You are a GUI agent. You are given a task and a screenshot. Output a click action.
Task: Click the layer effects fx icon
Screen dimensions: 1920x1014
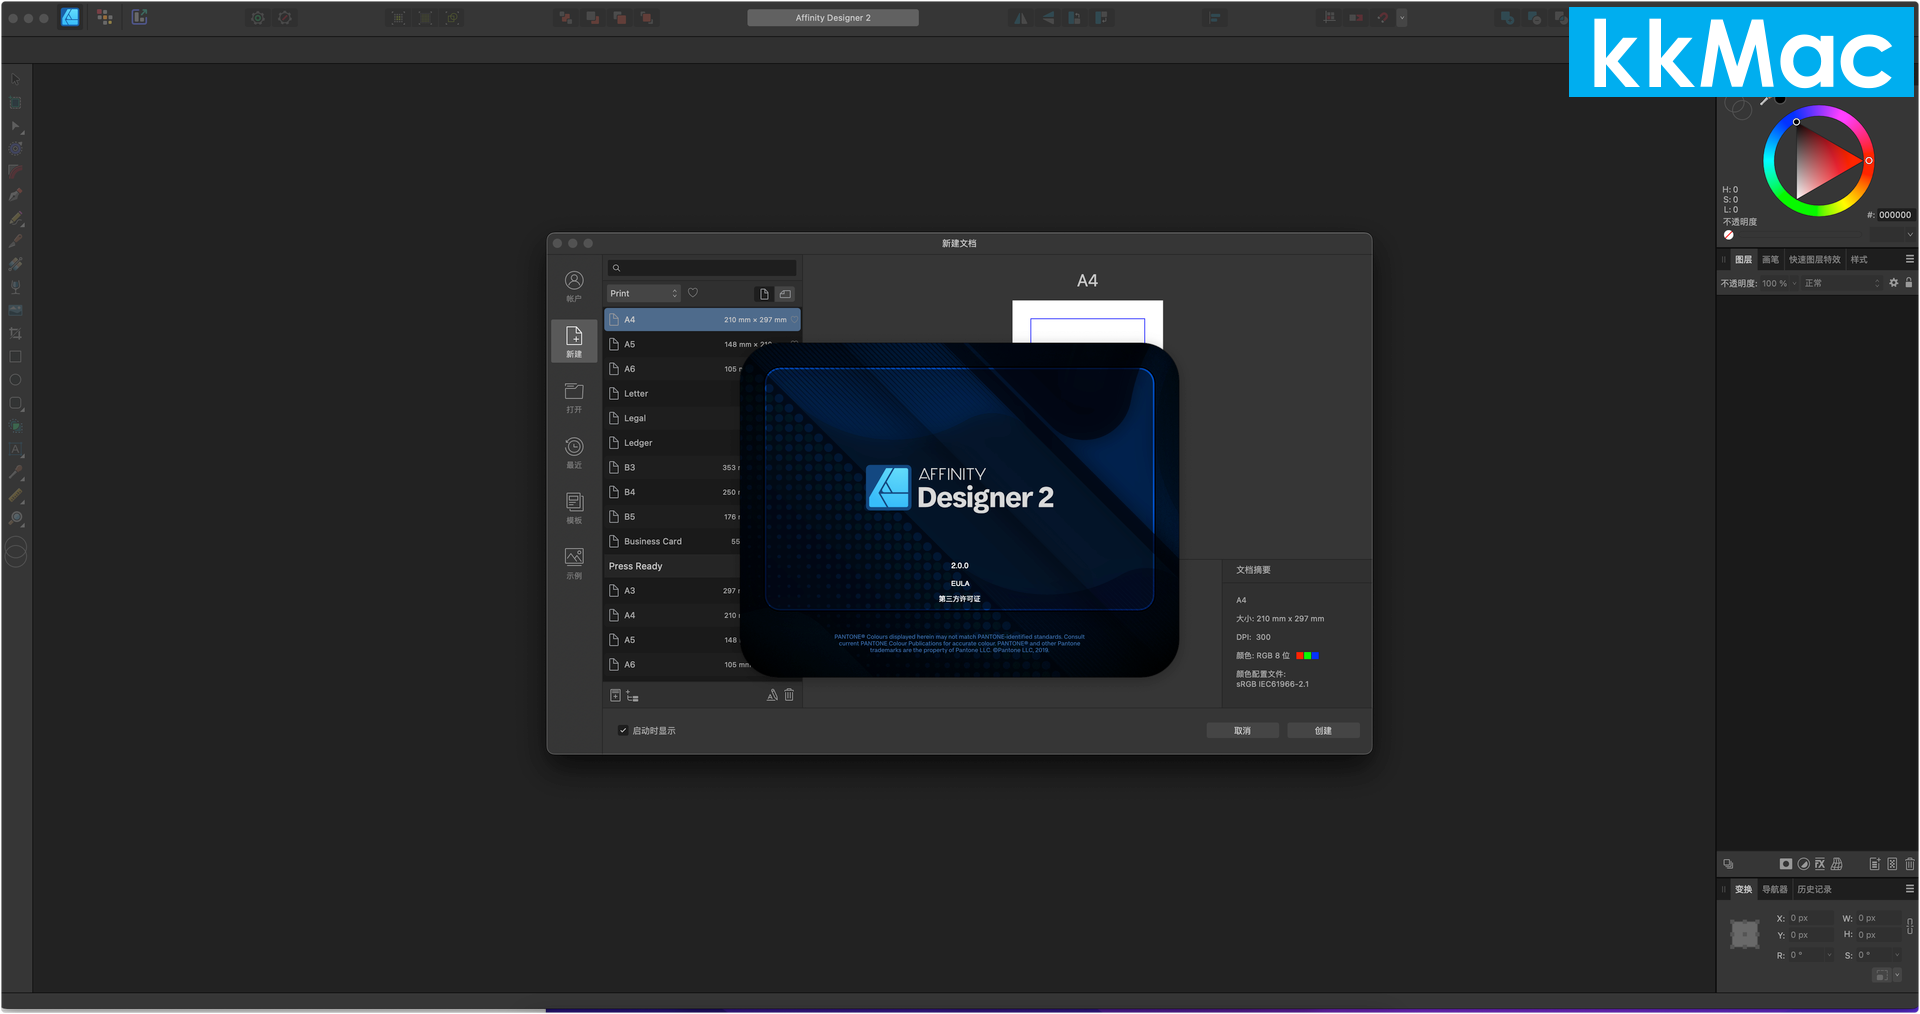pyautogui.click(x=1820, y=864)
